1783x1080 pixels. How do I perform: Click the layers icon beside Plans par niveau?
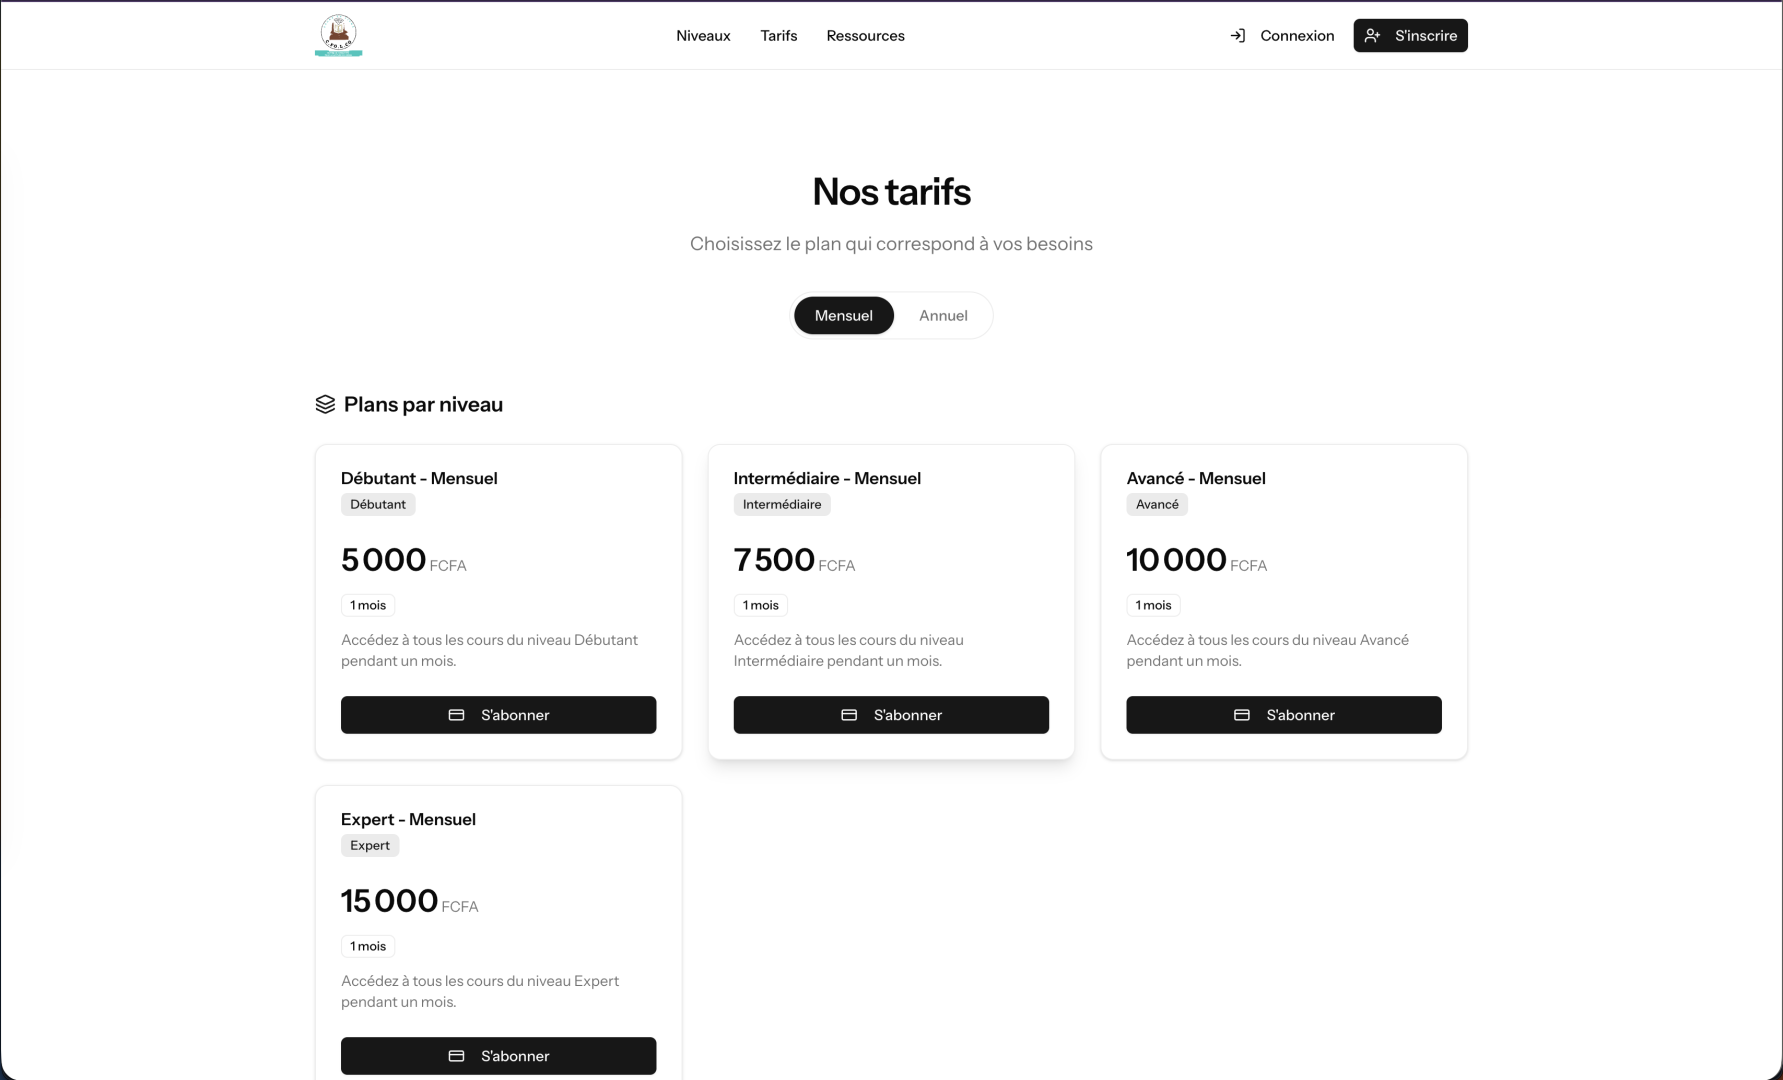[325, 404]
